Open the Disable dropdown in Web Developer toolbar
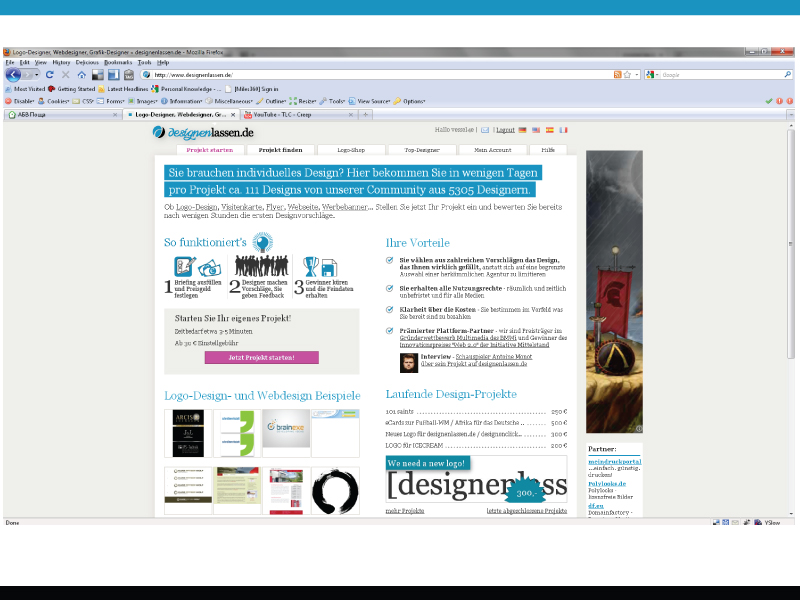 coord(20,101)
